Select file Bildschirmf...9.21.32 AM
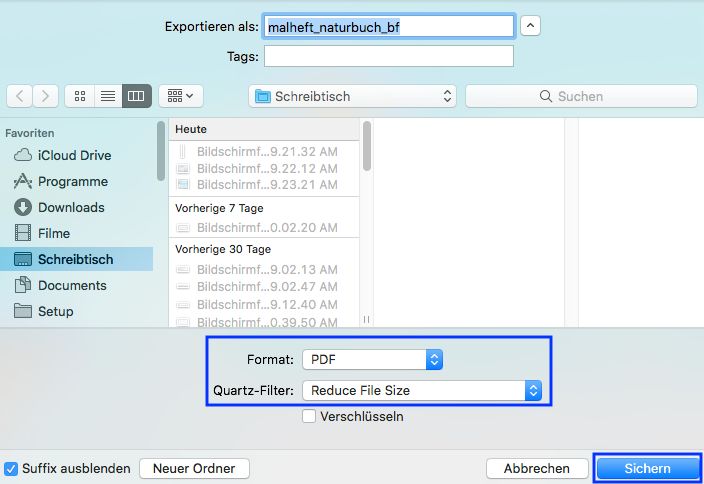The width and height of the screenshot is (704, 484). pos(264,152)
